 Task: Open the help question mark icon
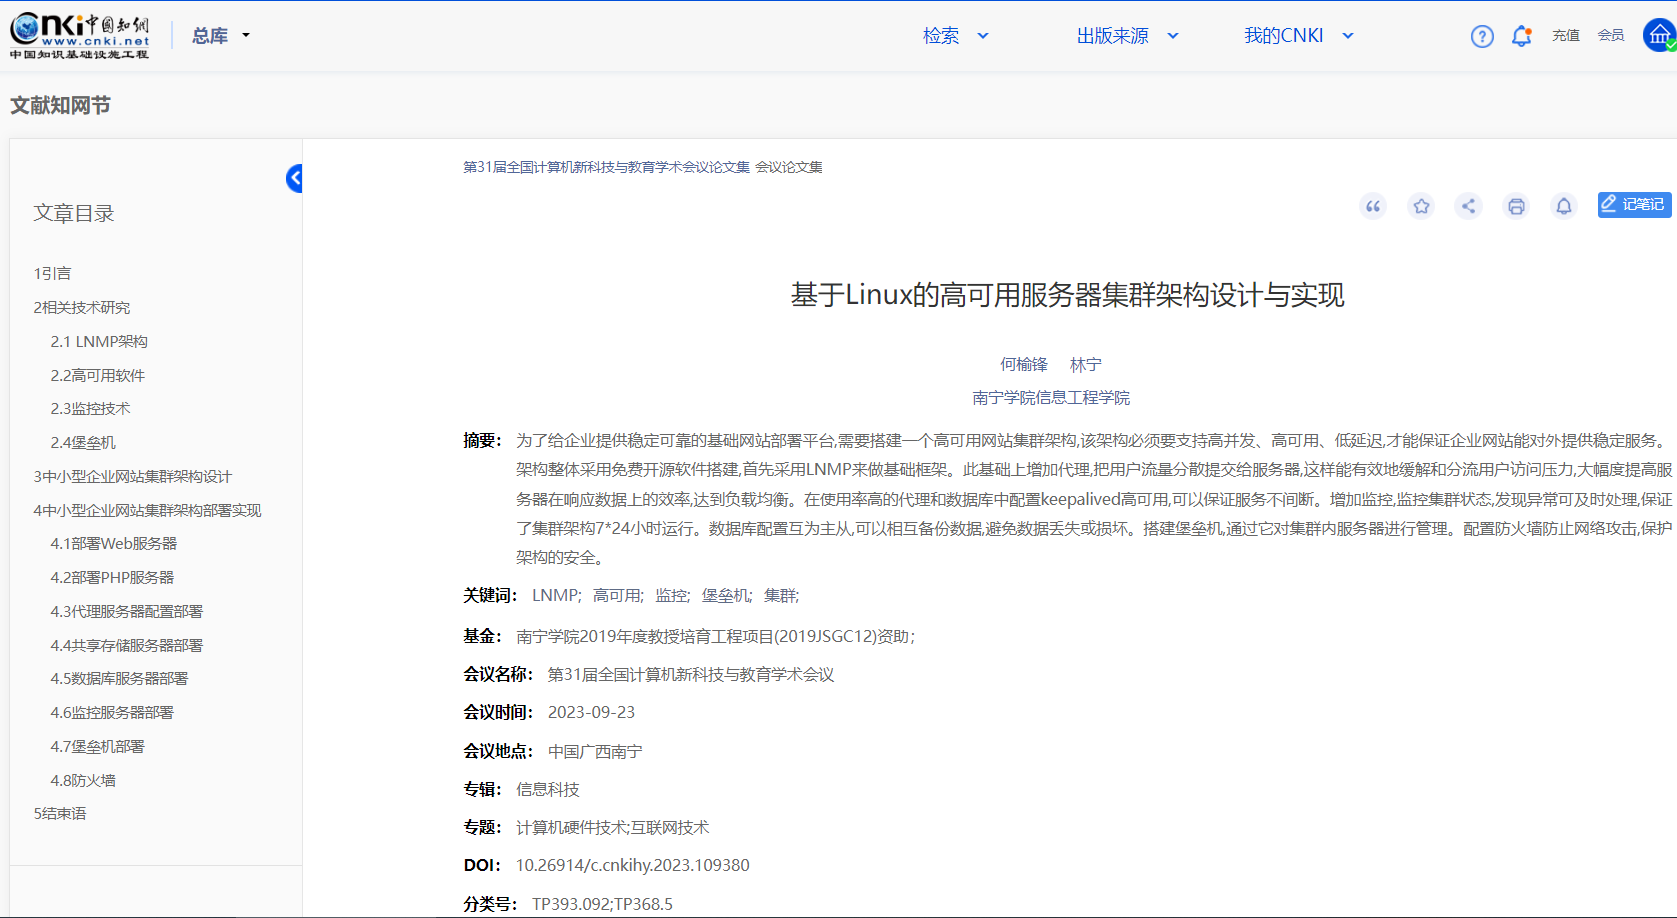(1482, 36)
